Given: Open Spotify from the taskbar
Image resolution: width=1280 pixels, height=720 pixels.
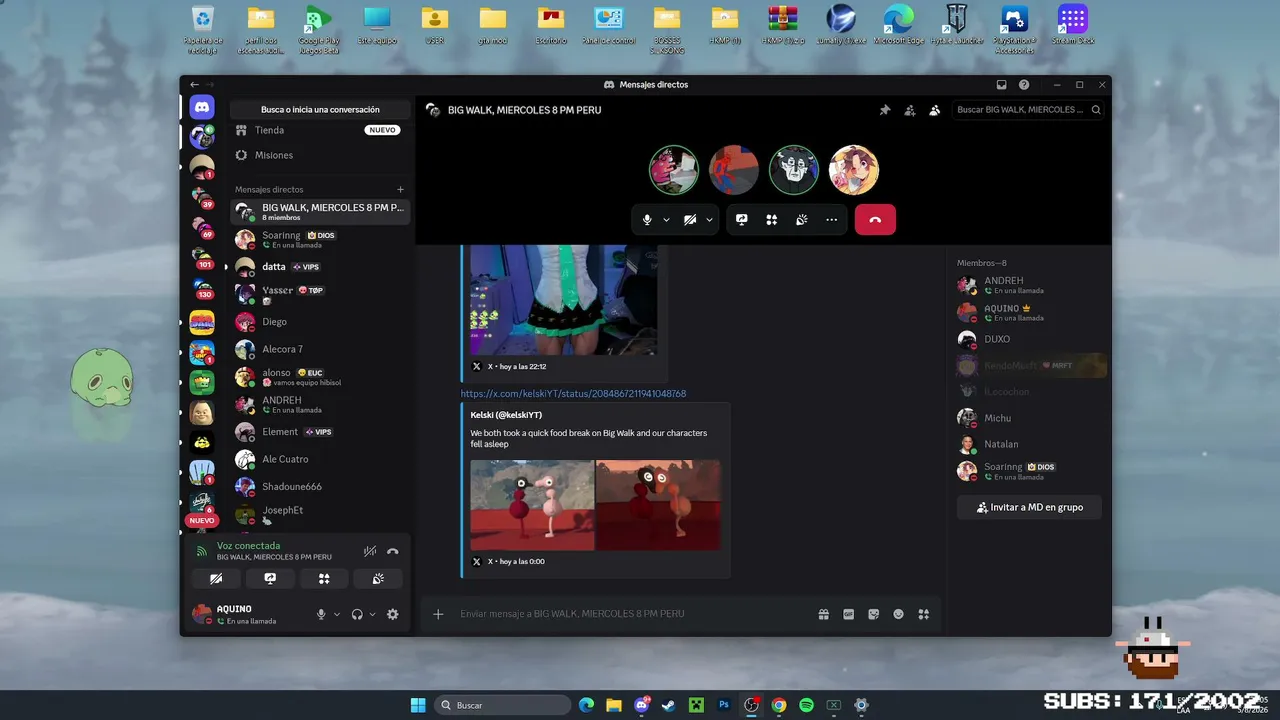Looking at the screenshot, I should (x=806, y=705).
